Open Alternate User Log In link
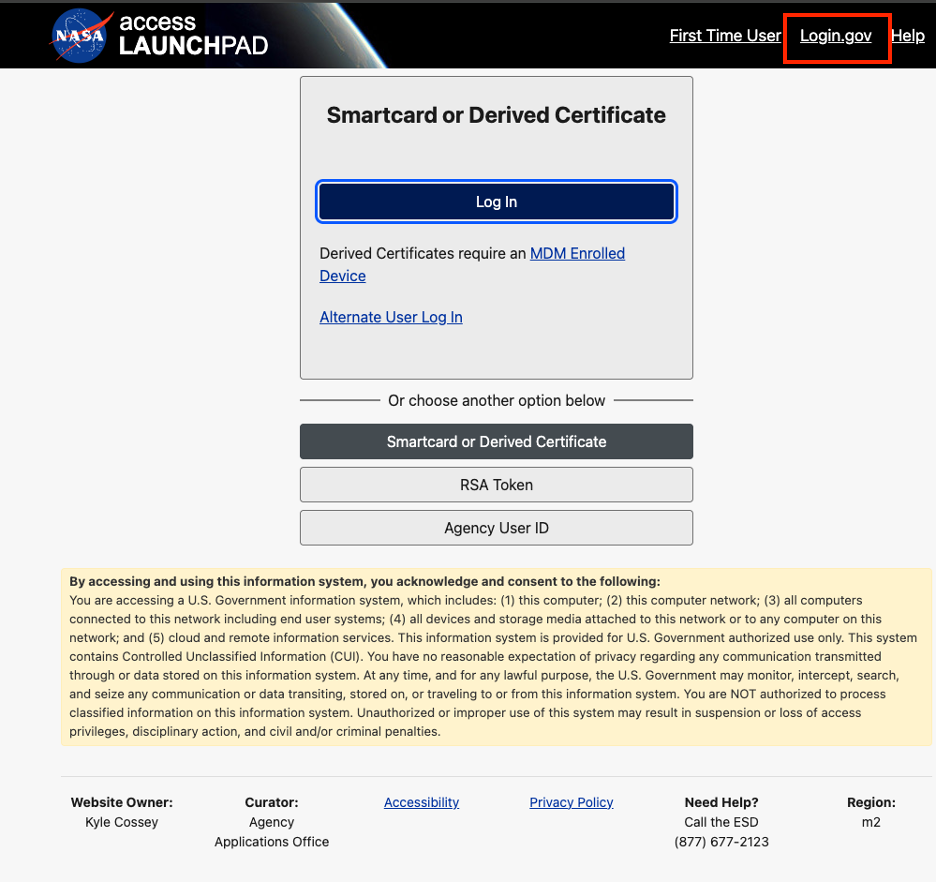This screenshot has width=936, height=882. tap(391, 317)
